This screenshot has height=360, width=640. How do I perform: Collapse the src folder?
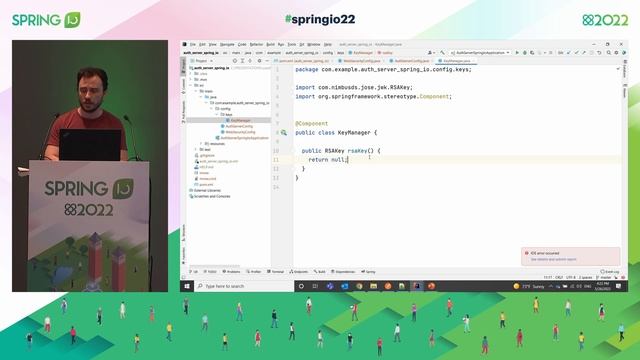click(x=191, y=85)
